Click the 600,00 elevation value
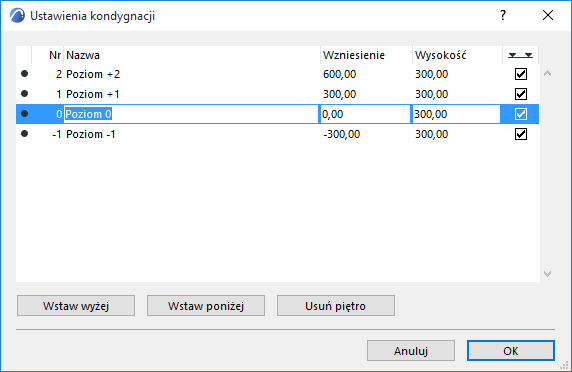 pyautogui.click(x=340, y=74)
